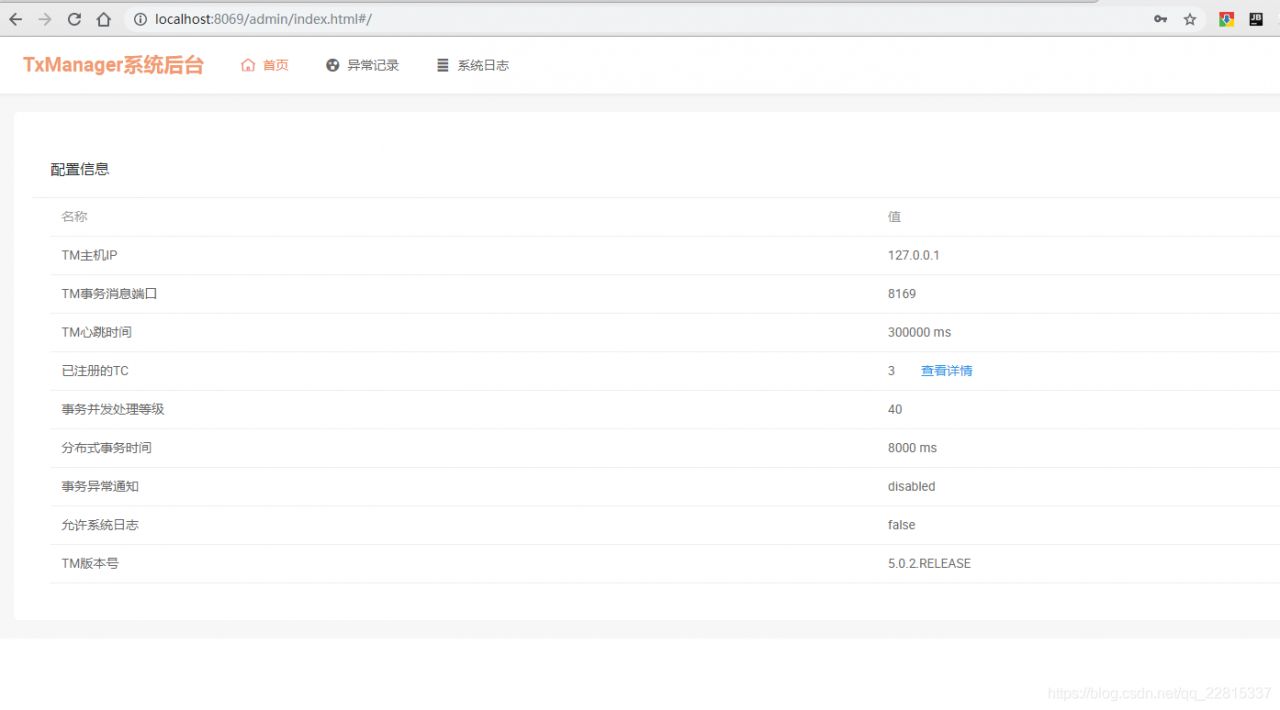Image resolution: width=1280 pixels, height=710 pixels.
Task: Select the 配置信息 heading
Action: click(80, 169)
